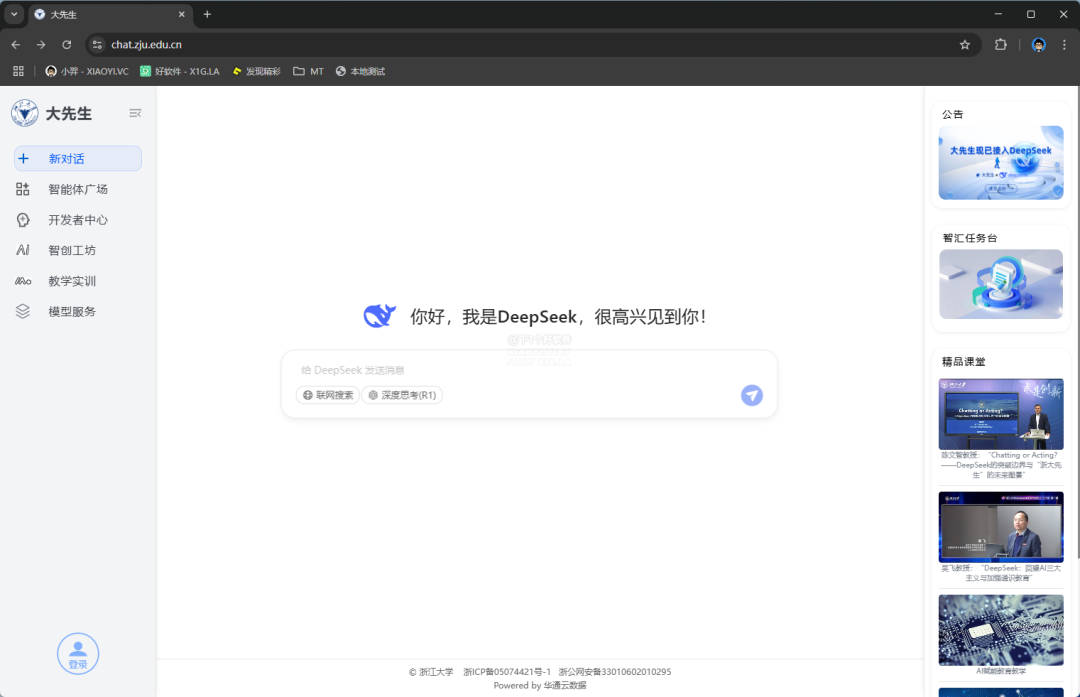
Task: Open the DeepSeek announcement banner thumbnail
Action: click(x=1000, y=161)
